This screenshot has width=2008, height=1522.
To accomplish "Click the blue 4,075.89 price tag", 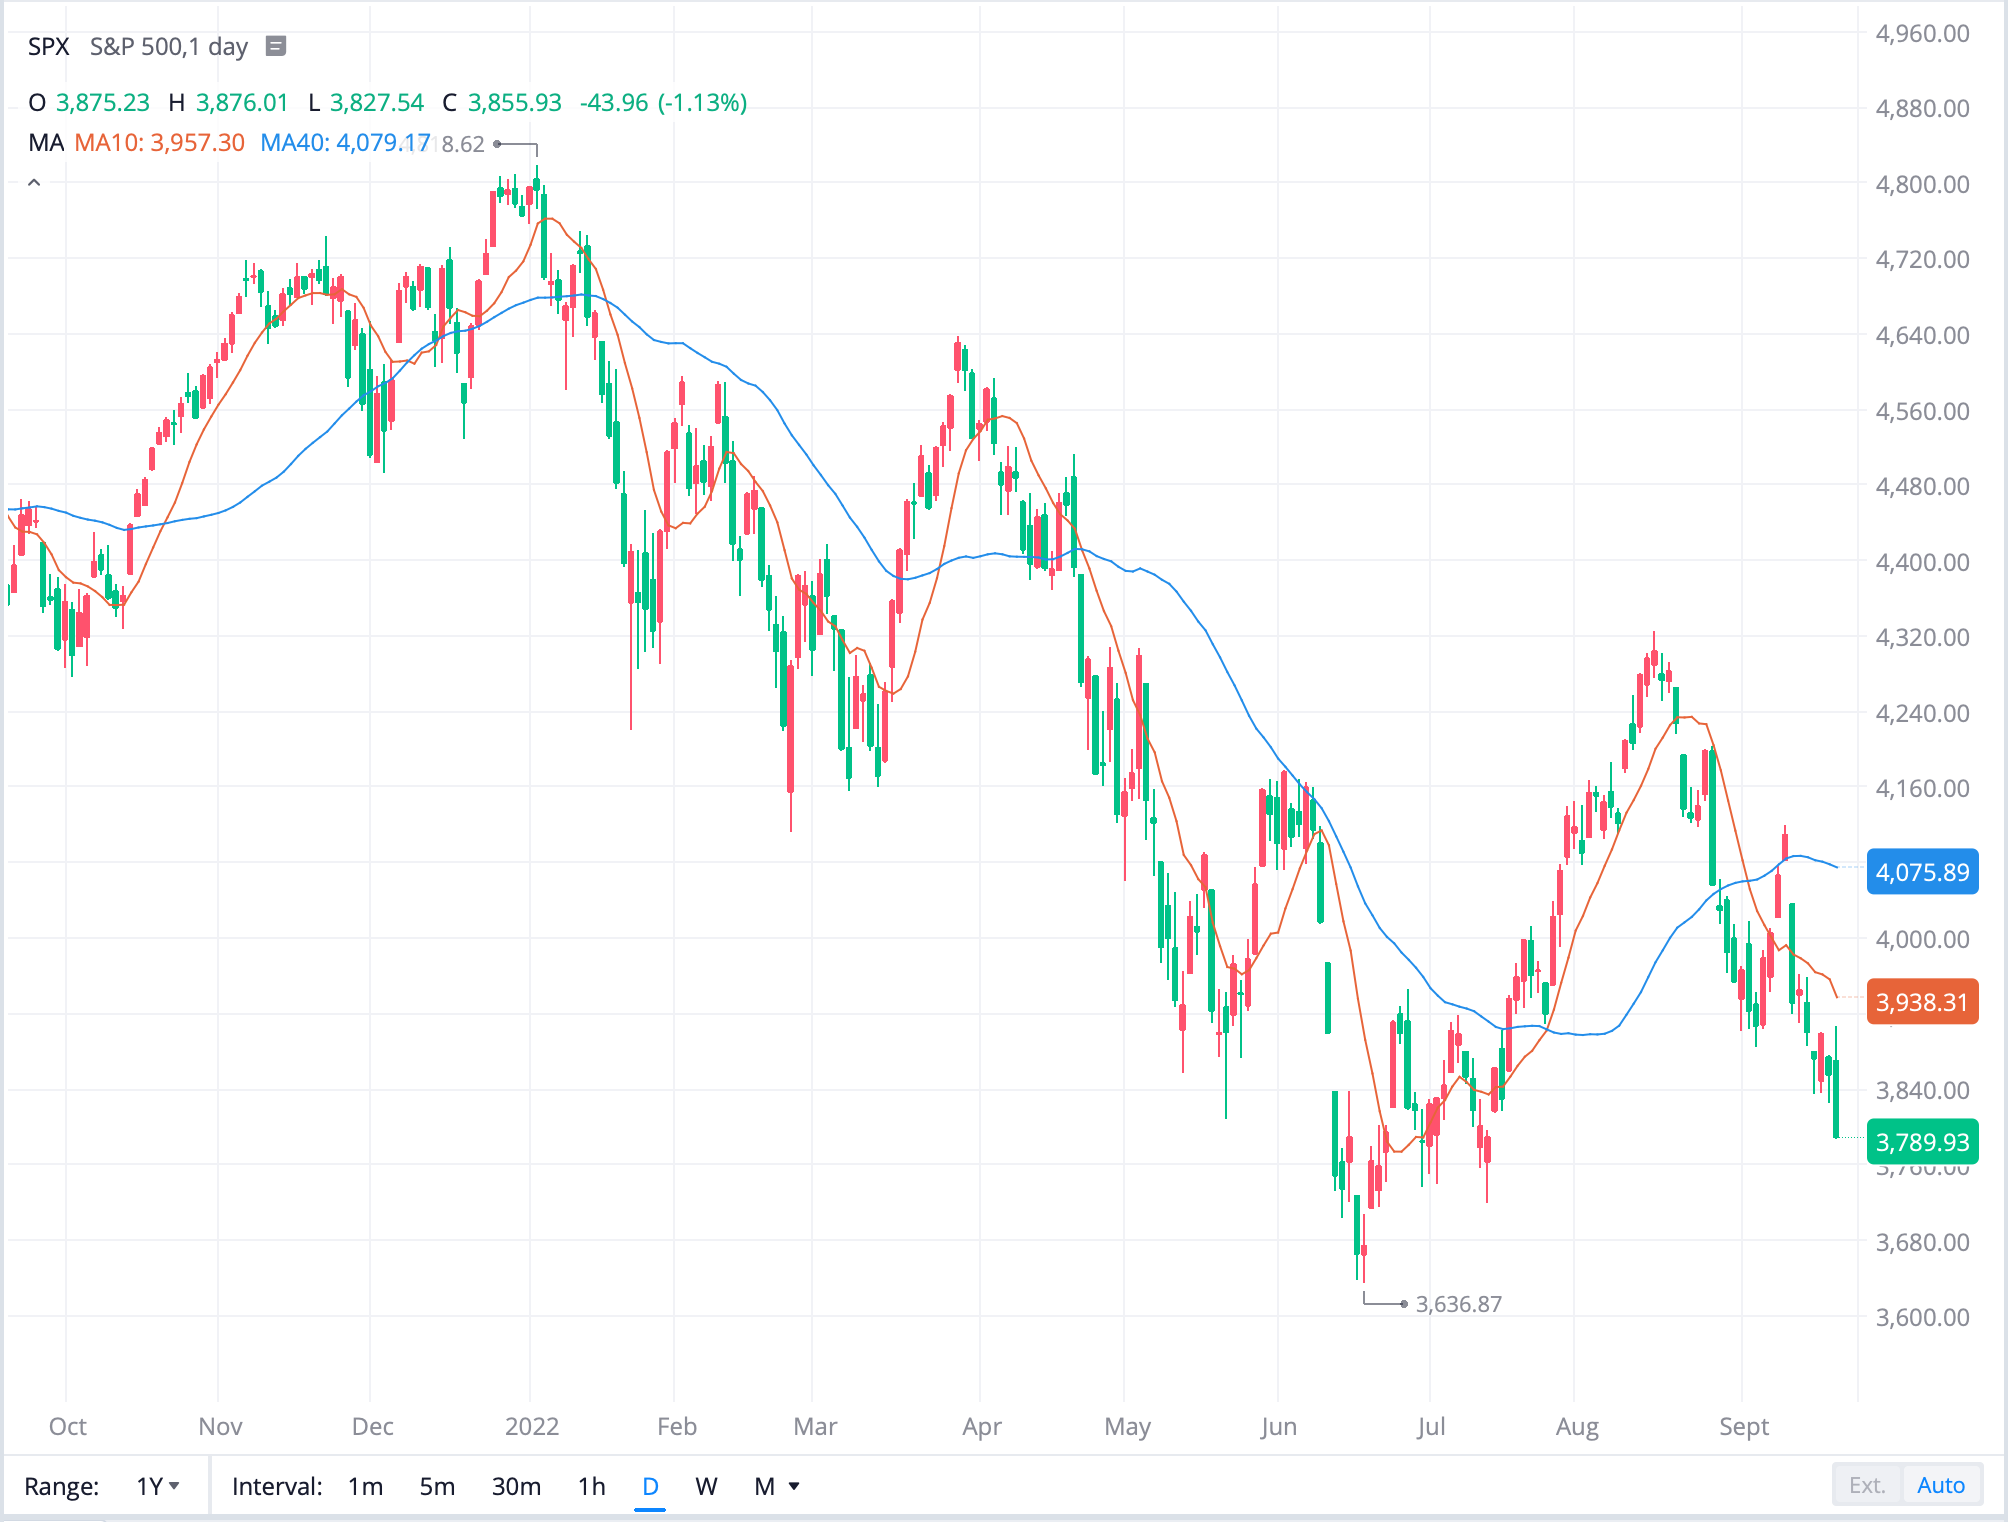I will (1922, 872).
